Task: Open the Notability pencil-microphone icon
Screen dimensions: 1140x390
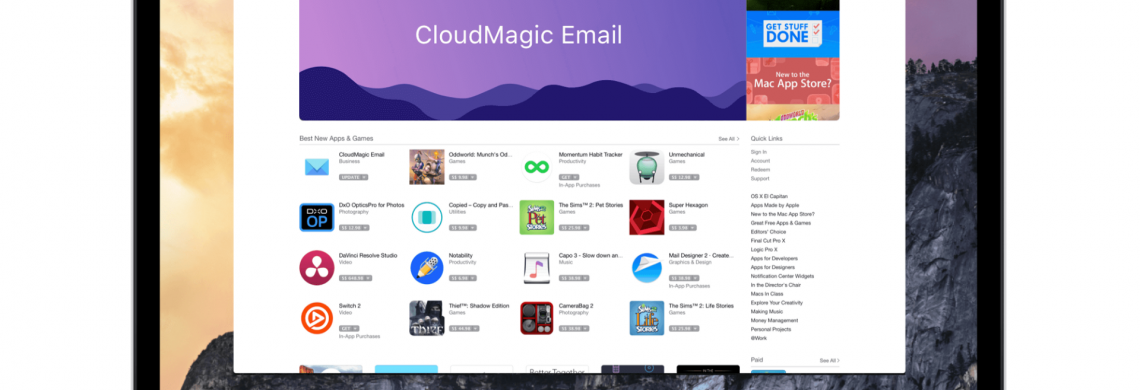Action: click(x=427, y=268)
